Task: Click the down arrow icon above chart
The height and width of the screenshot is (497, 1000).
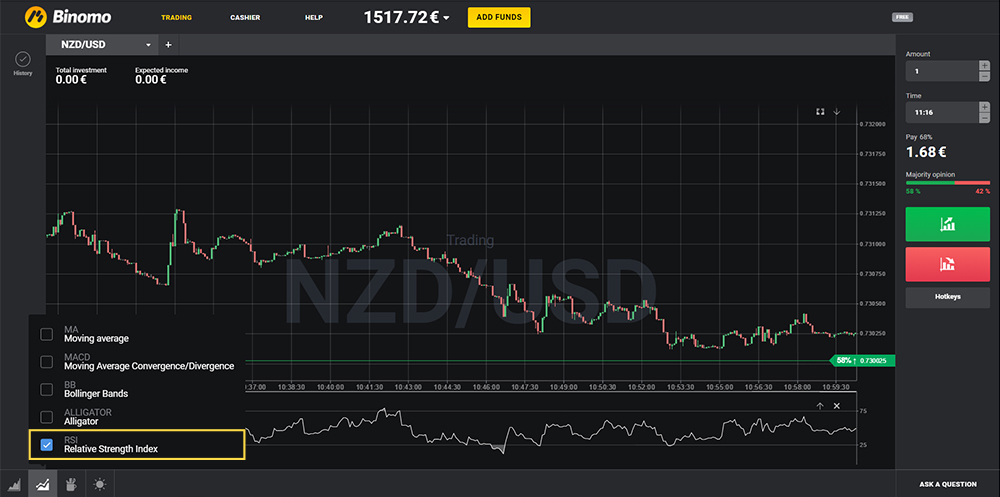Action: click(837, 112)
